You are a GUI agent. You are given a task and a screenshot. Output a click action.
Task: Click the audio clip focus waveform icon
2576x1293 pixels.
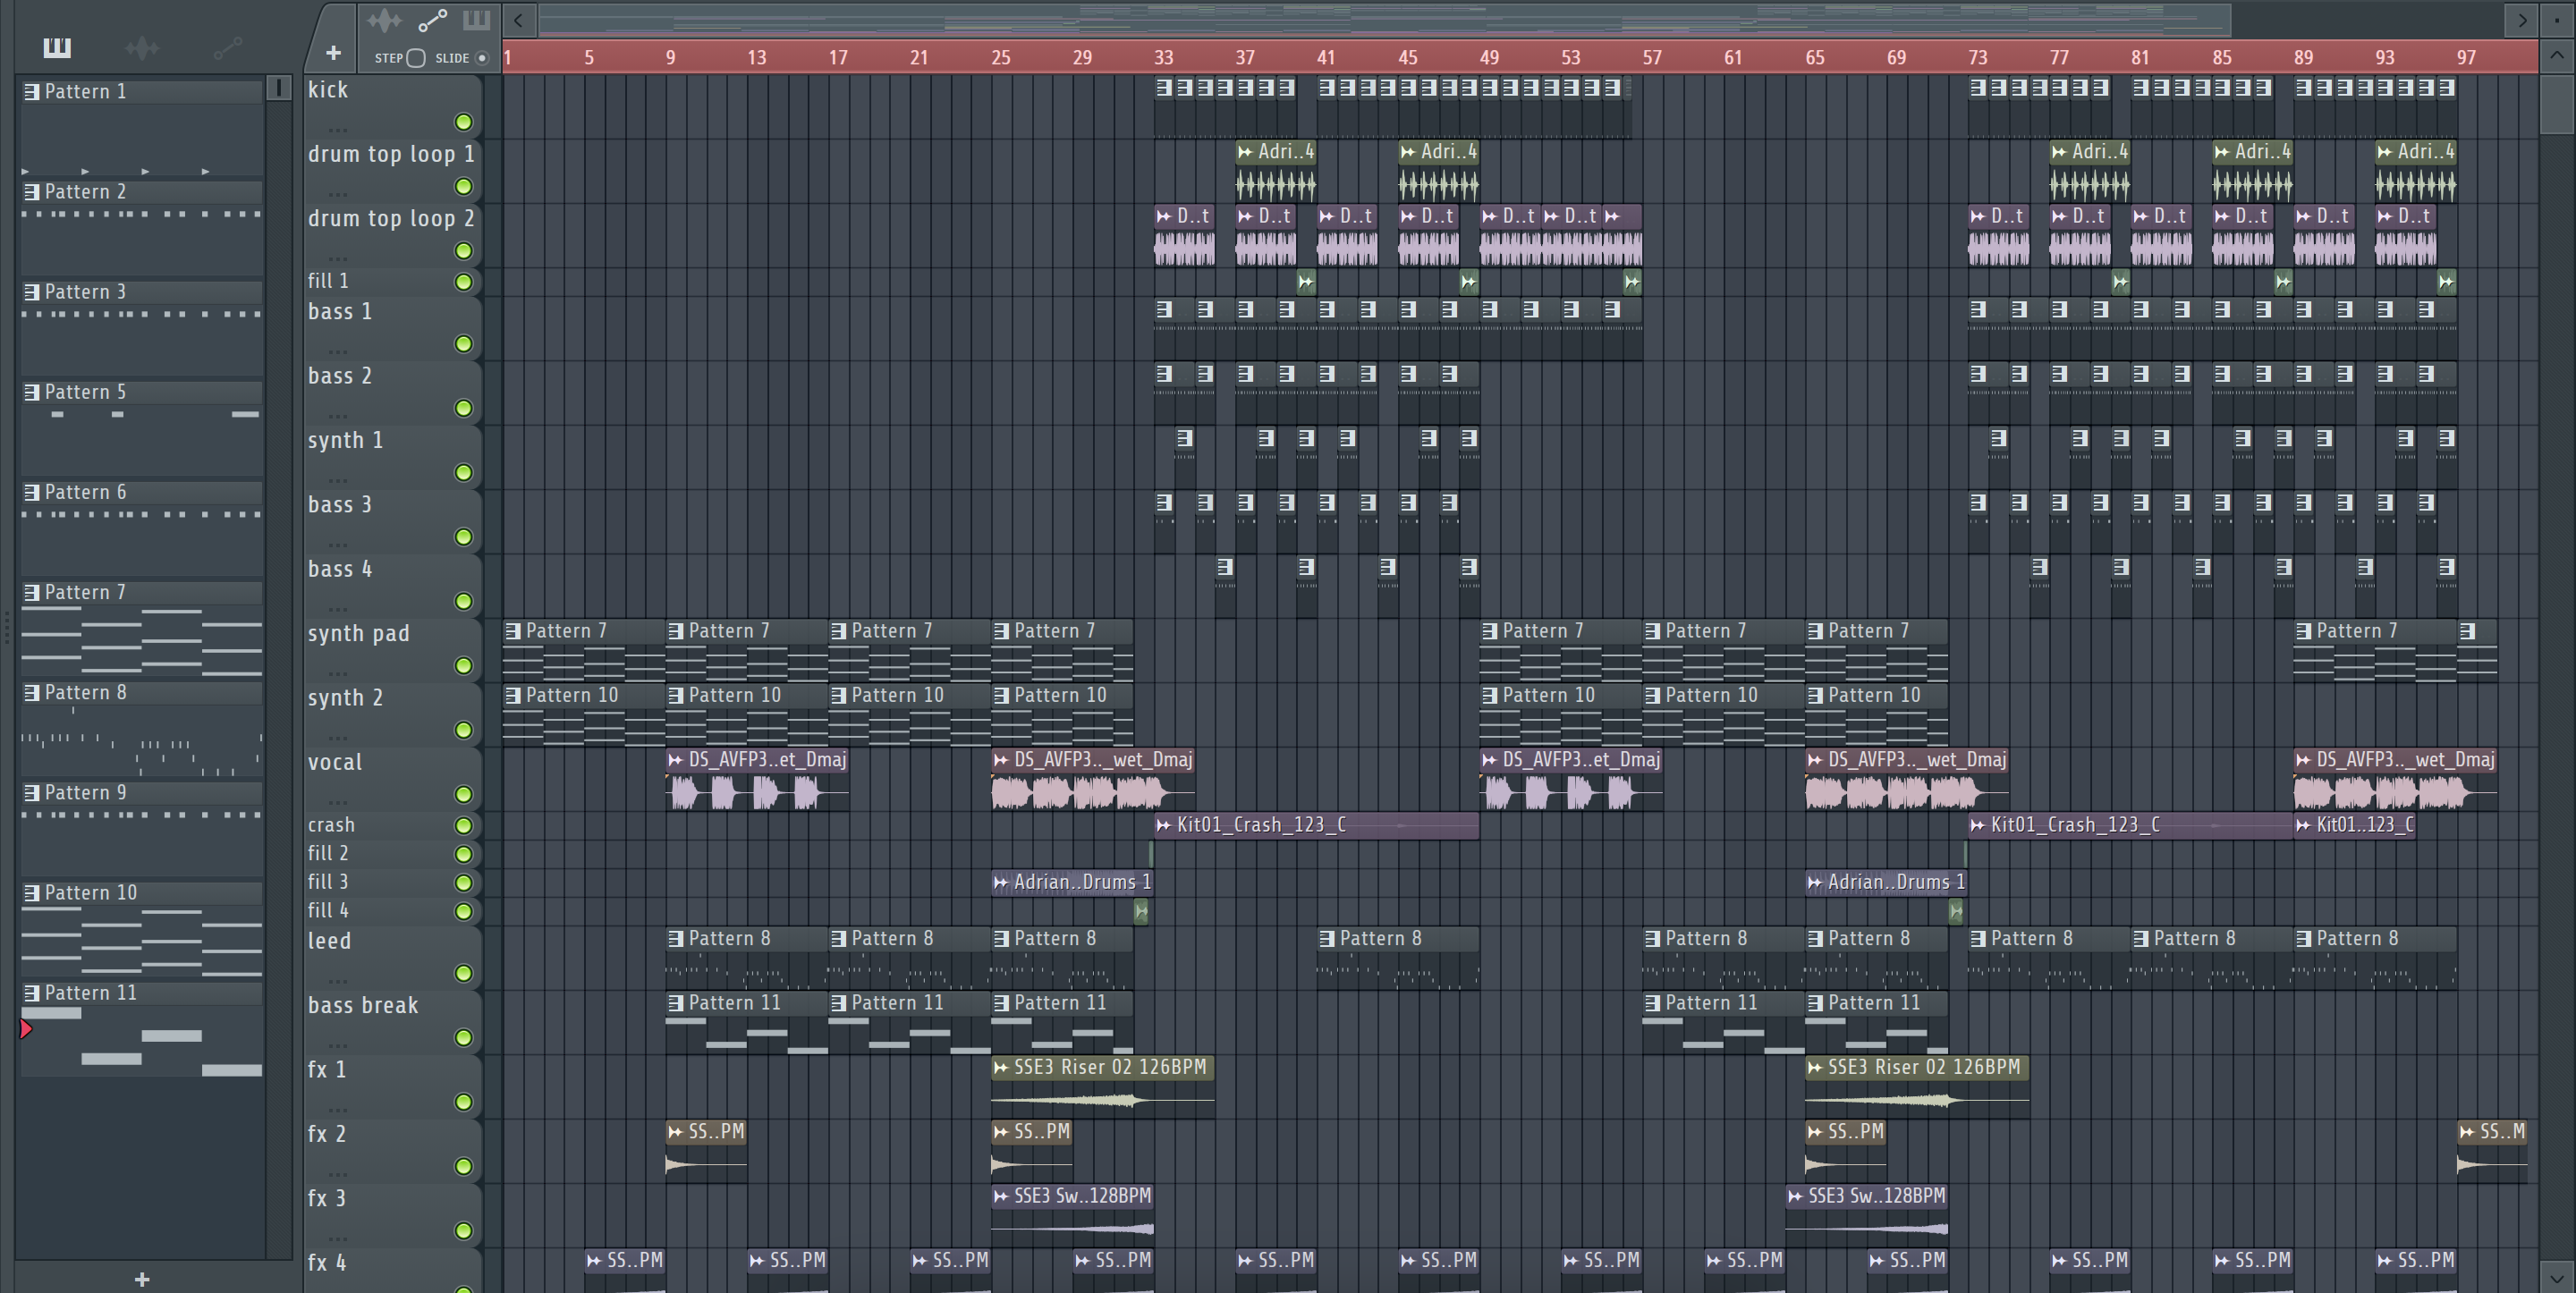click(x=384, y=20)
